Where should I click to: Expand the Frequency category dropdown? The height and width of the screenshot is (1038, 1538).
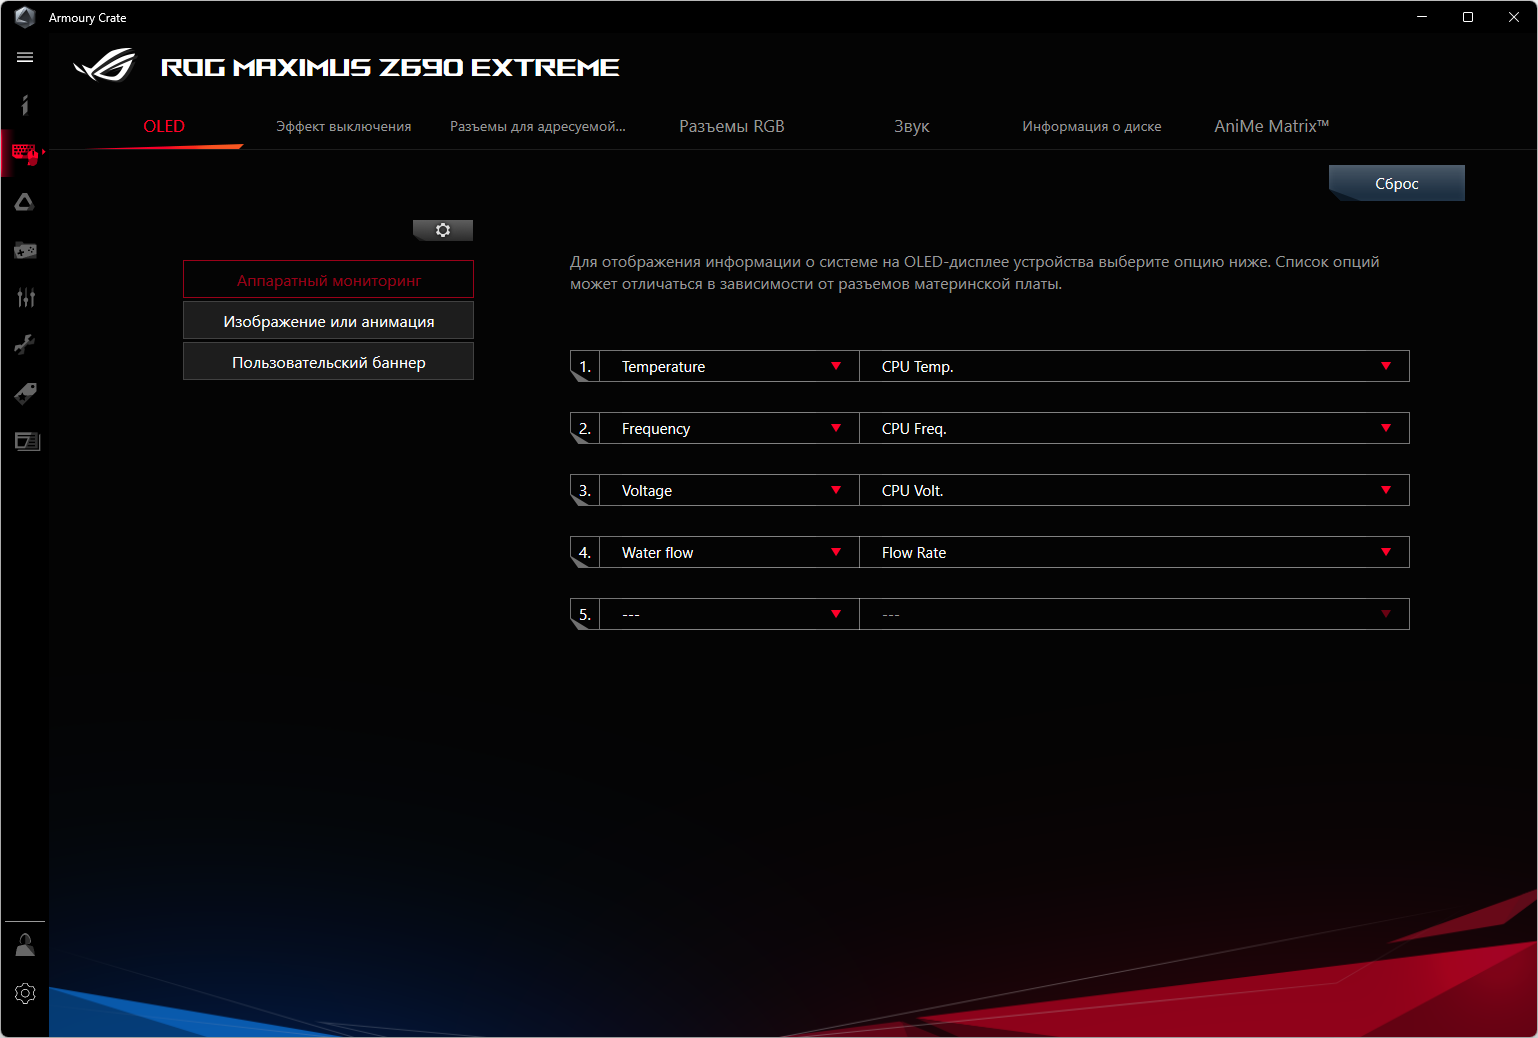coord(729,428)
